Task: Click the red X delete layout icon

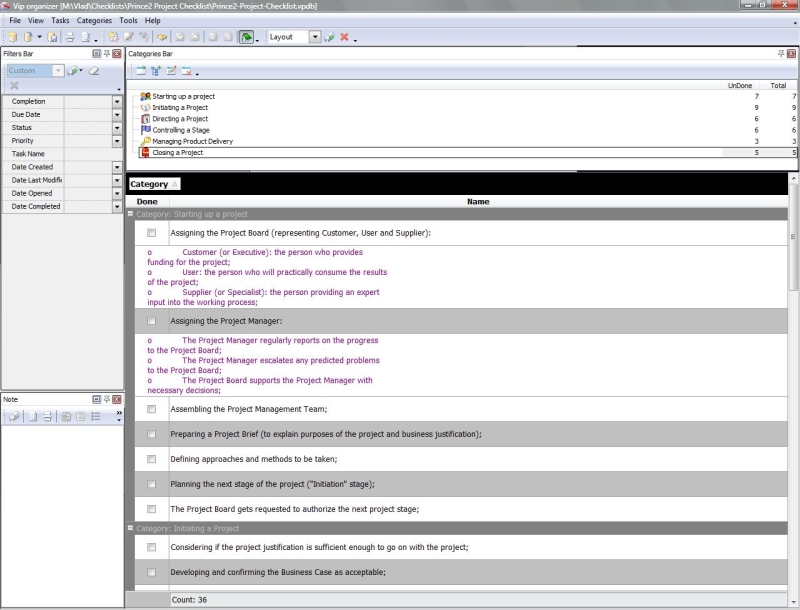Action: pyautogui.click(x=344, y=37)
